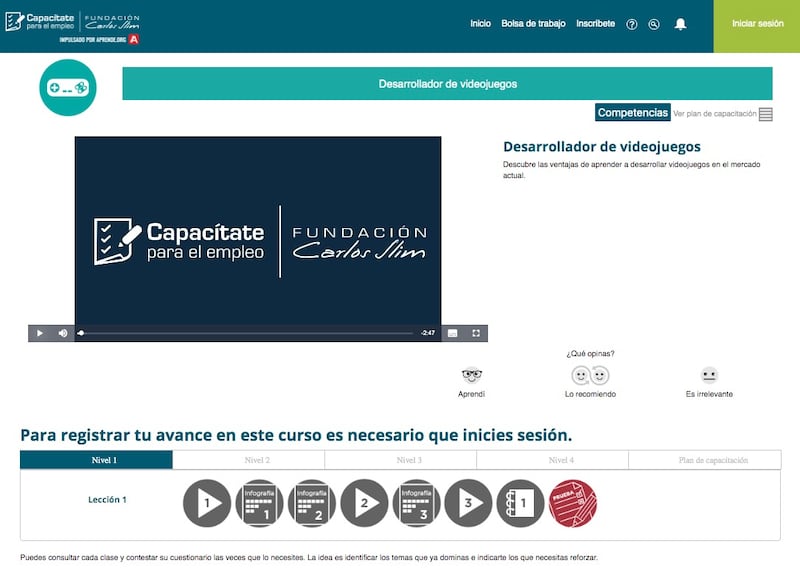Open the red Prueba test icon
This screenshot has width=800, height=569.
coord(573,503)
